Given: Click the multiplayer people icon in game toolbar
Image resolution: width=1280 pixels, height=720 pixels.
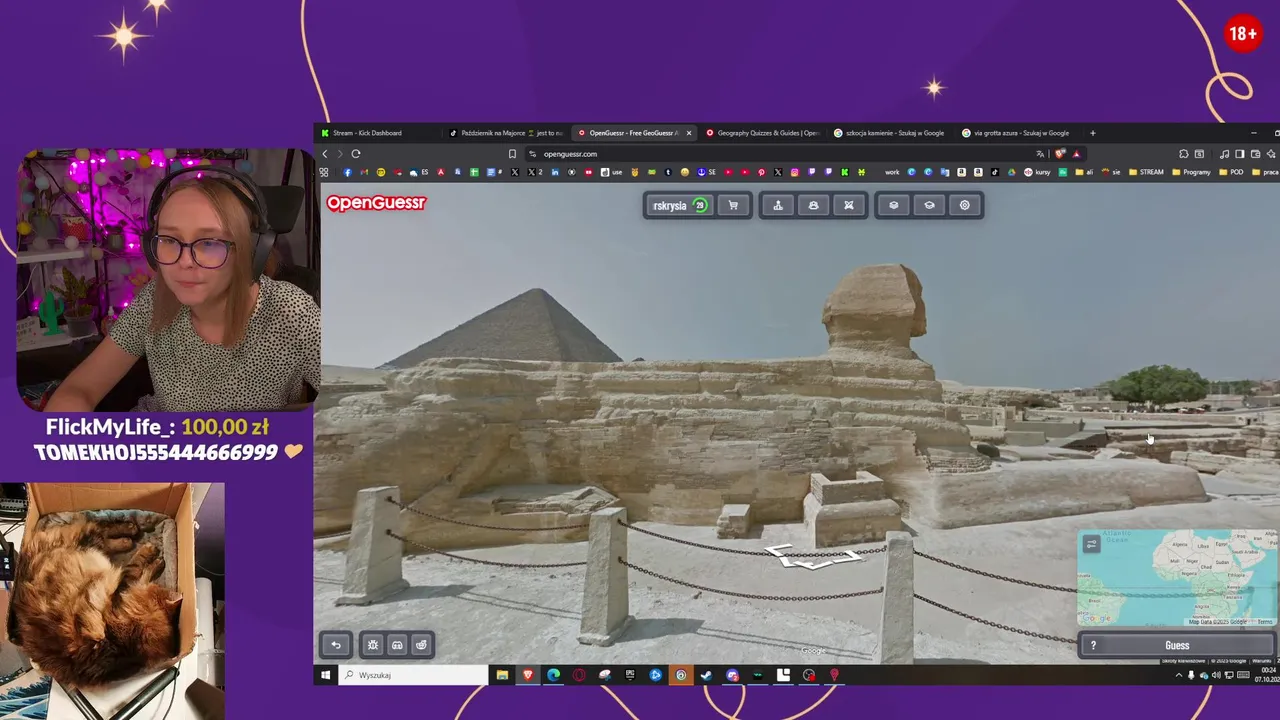Looking at the screenshot, I should point(813,205).
